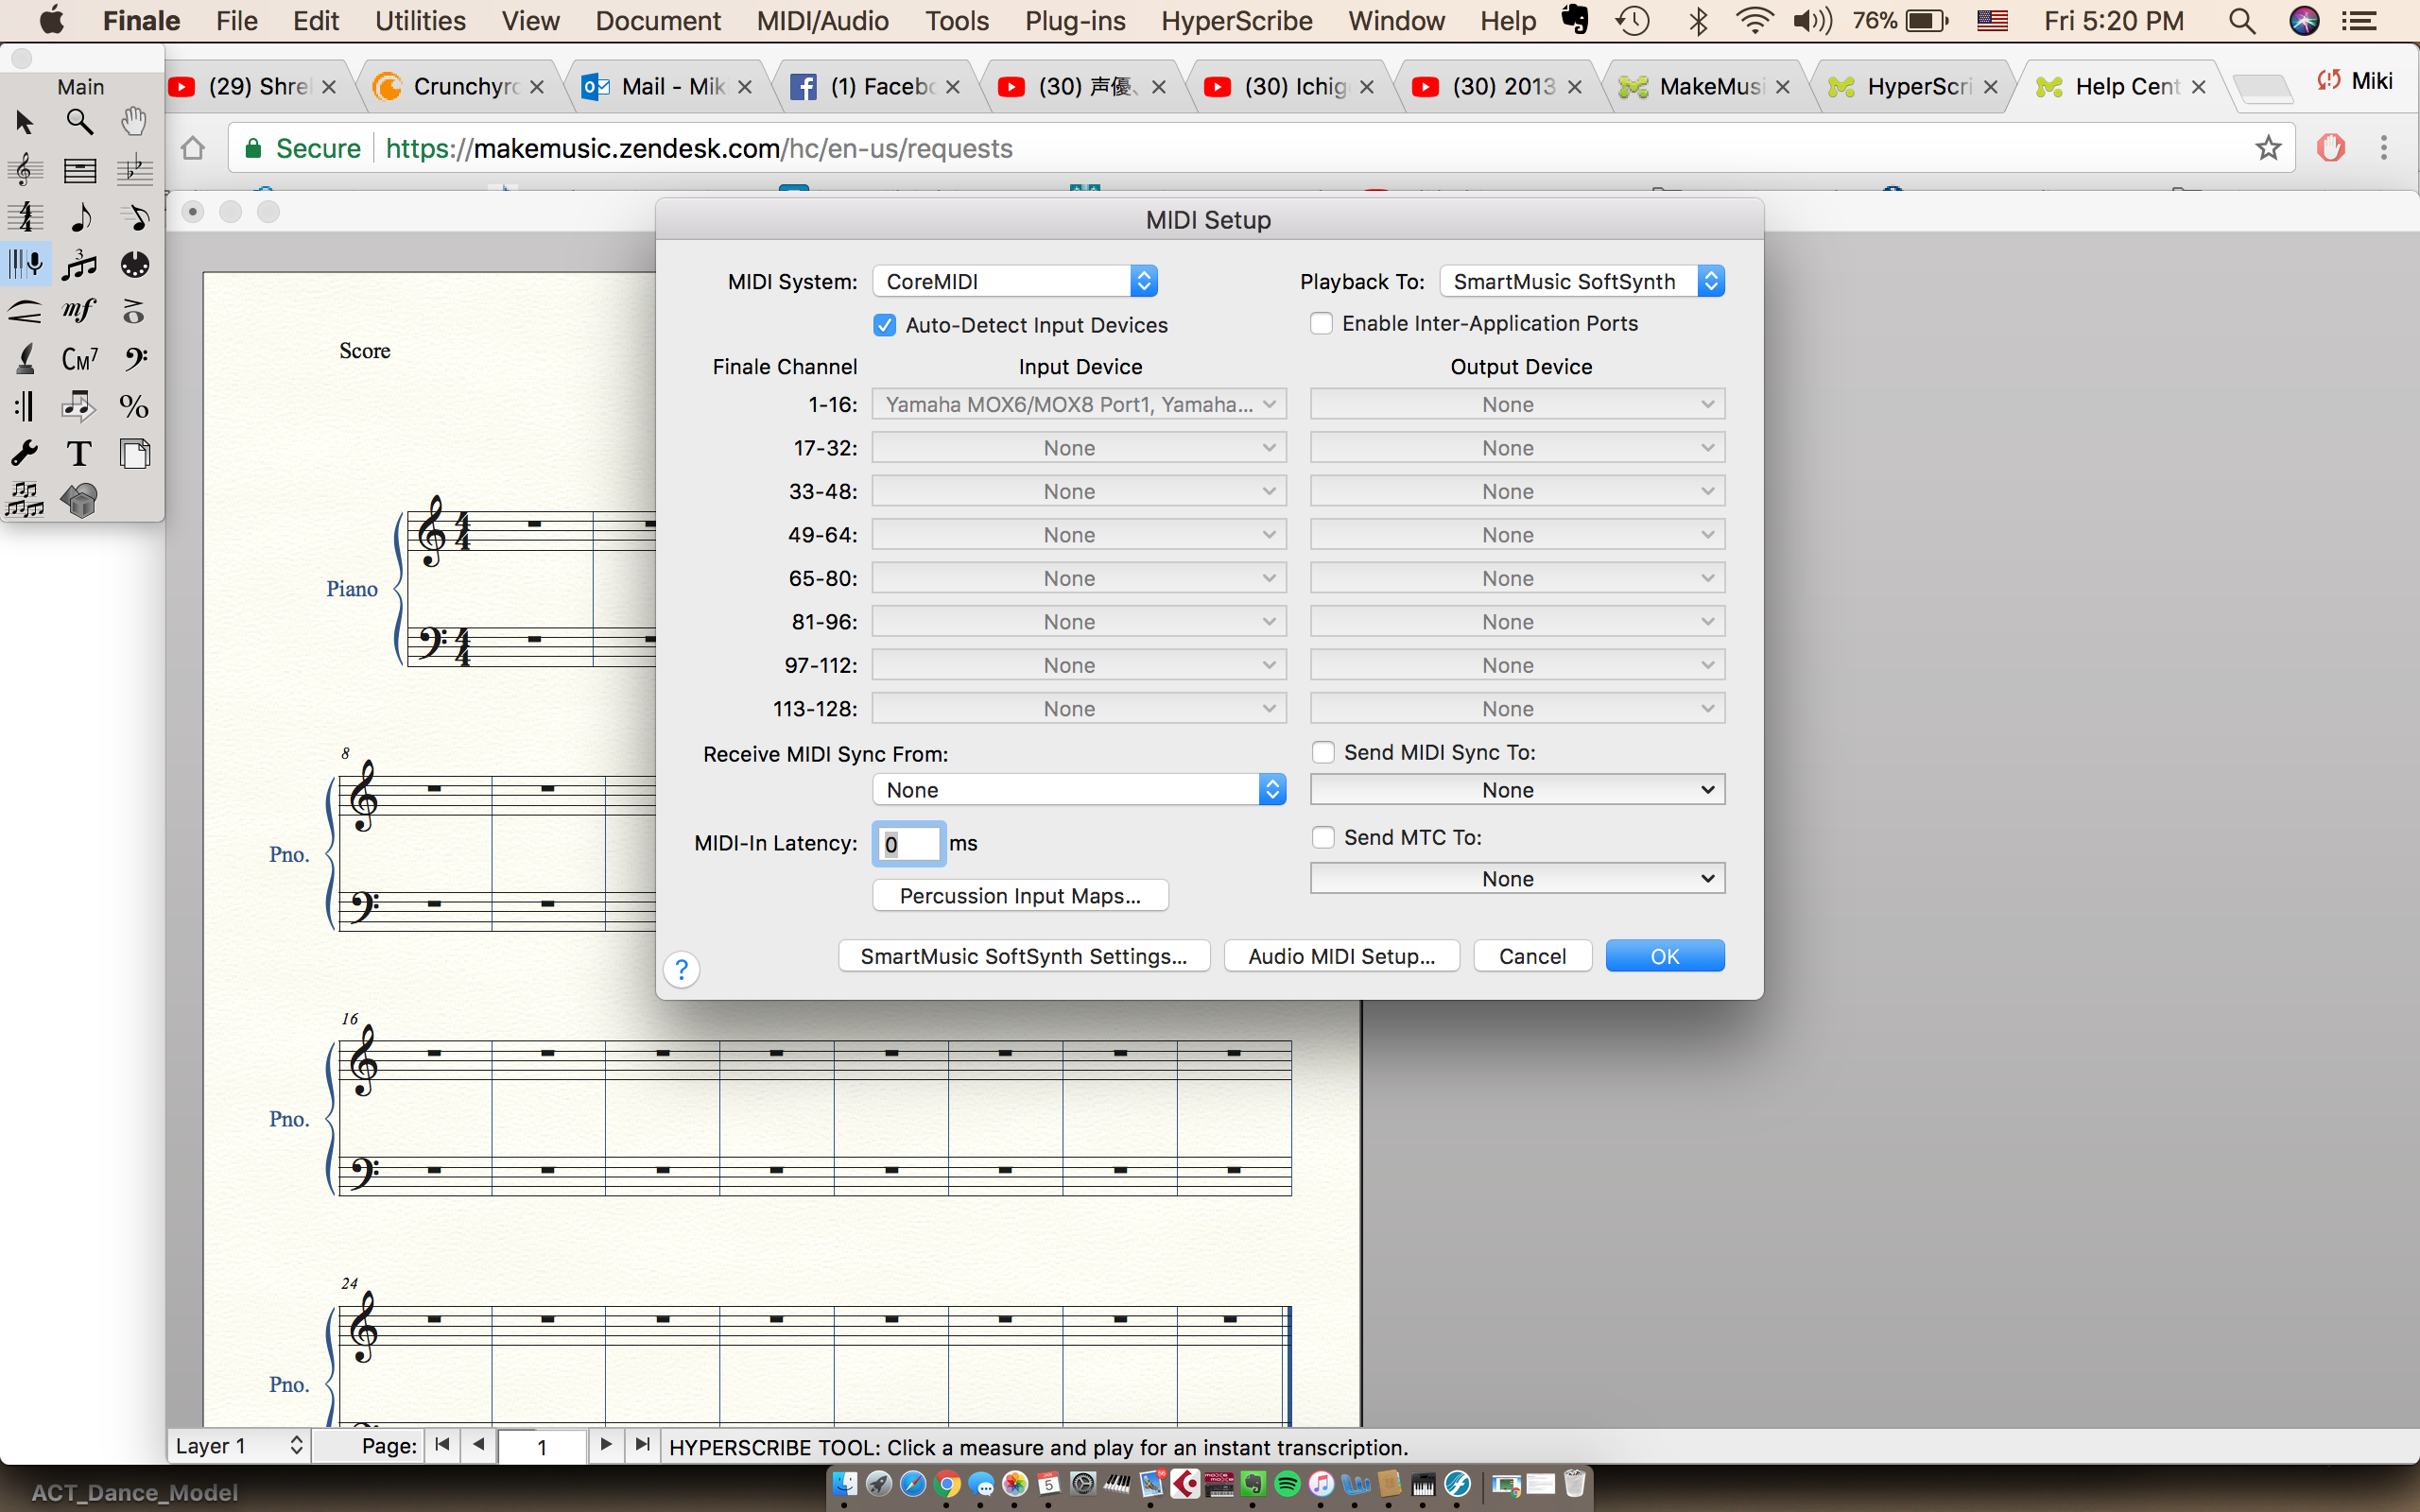
Task: Open the HyperScribe menu
Action: (x=1236, y=21)
